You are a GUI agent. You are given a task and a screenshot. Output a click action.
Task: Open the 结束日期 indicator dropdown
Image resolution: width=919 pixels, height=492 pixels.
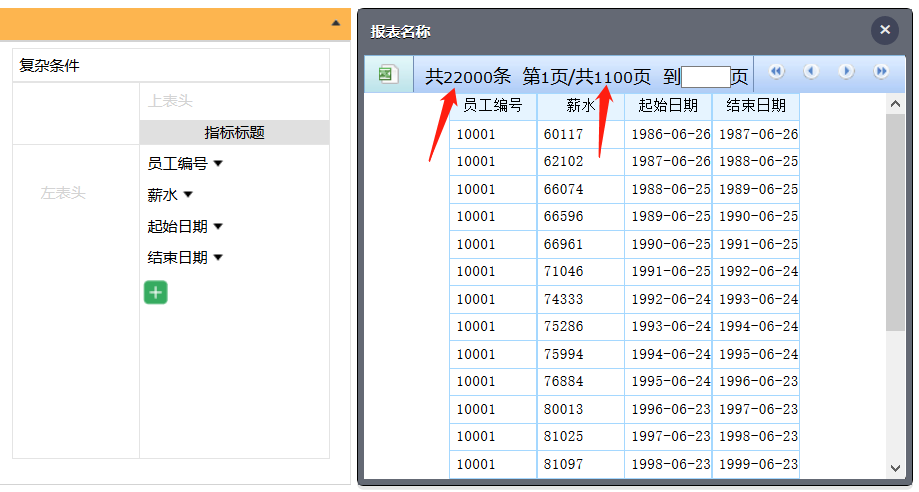click(218, 257)
